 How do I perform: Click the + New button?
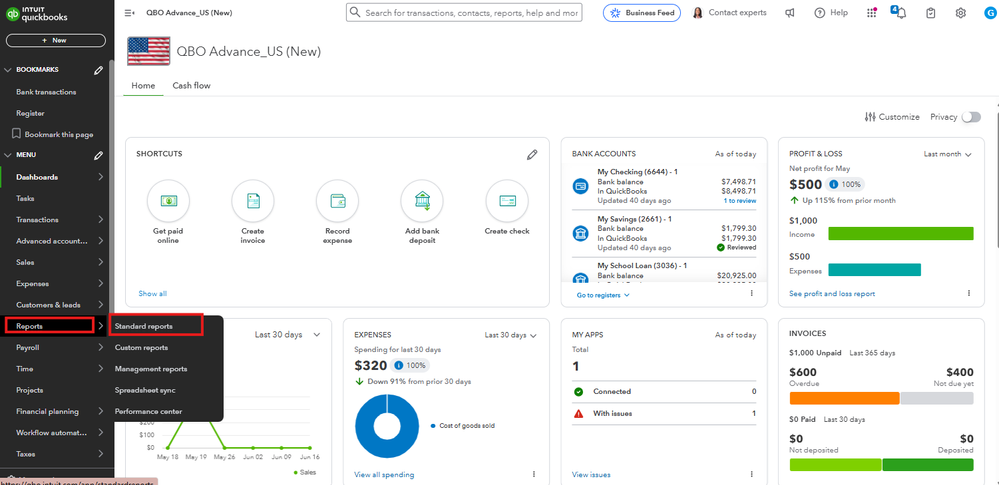click(54, 40)
